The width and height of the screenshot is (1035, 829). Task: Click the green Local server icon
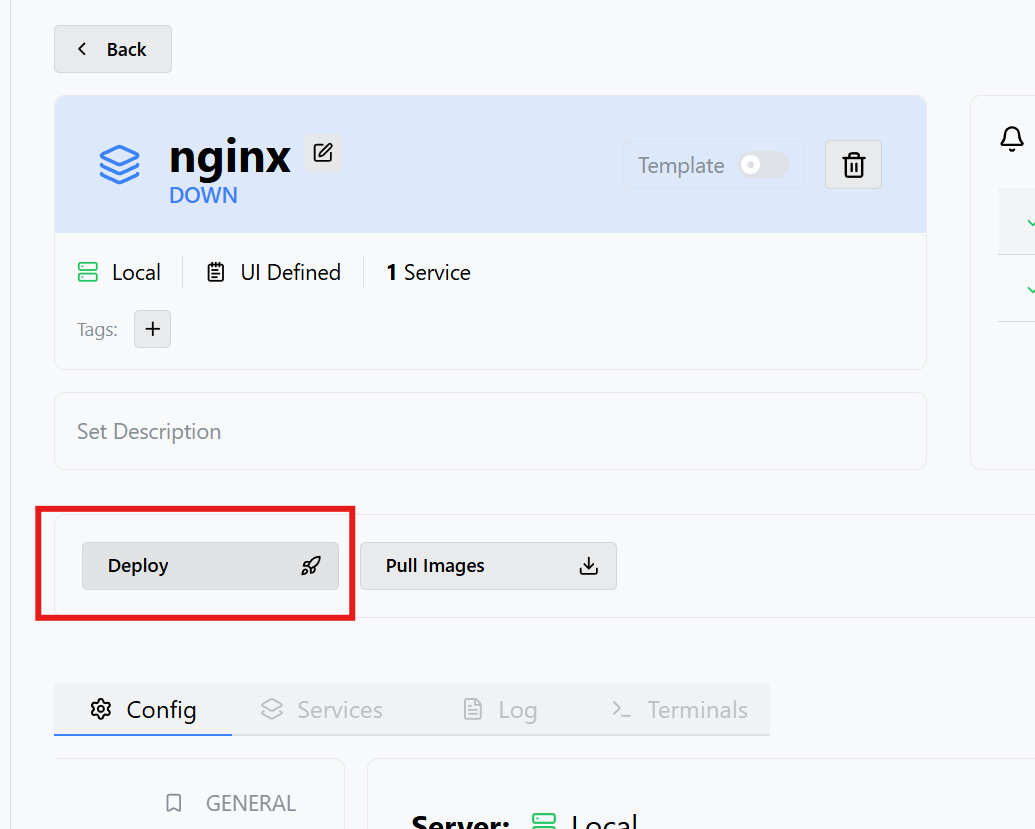pos(88,272)
